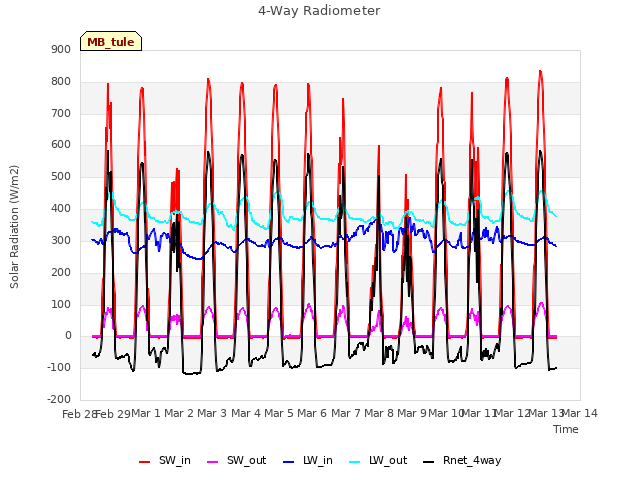Image resolution: width=640 pixels, height=480 pixels.
Task: Click the -200 y-axis tick label
Action: (x=59, y=399)
